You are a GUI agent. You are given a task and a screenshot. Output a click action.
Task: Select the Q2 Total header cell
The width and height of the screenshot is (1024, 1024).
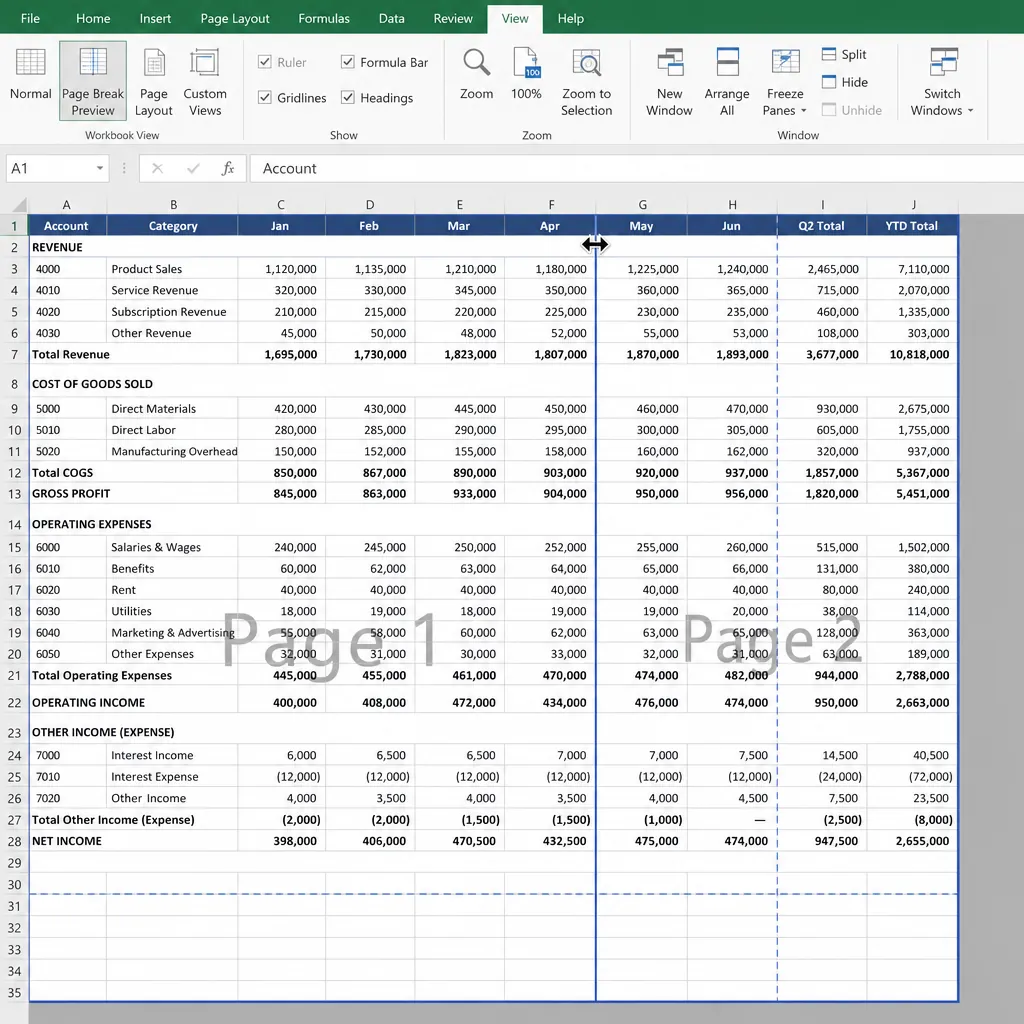pyautogui.click(x=822, y=225)
